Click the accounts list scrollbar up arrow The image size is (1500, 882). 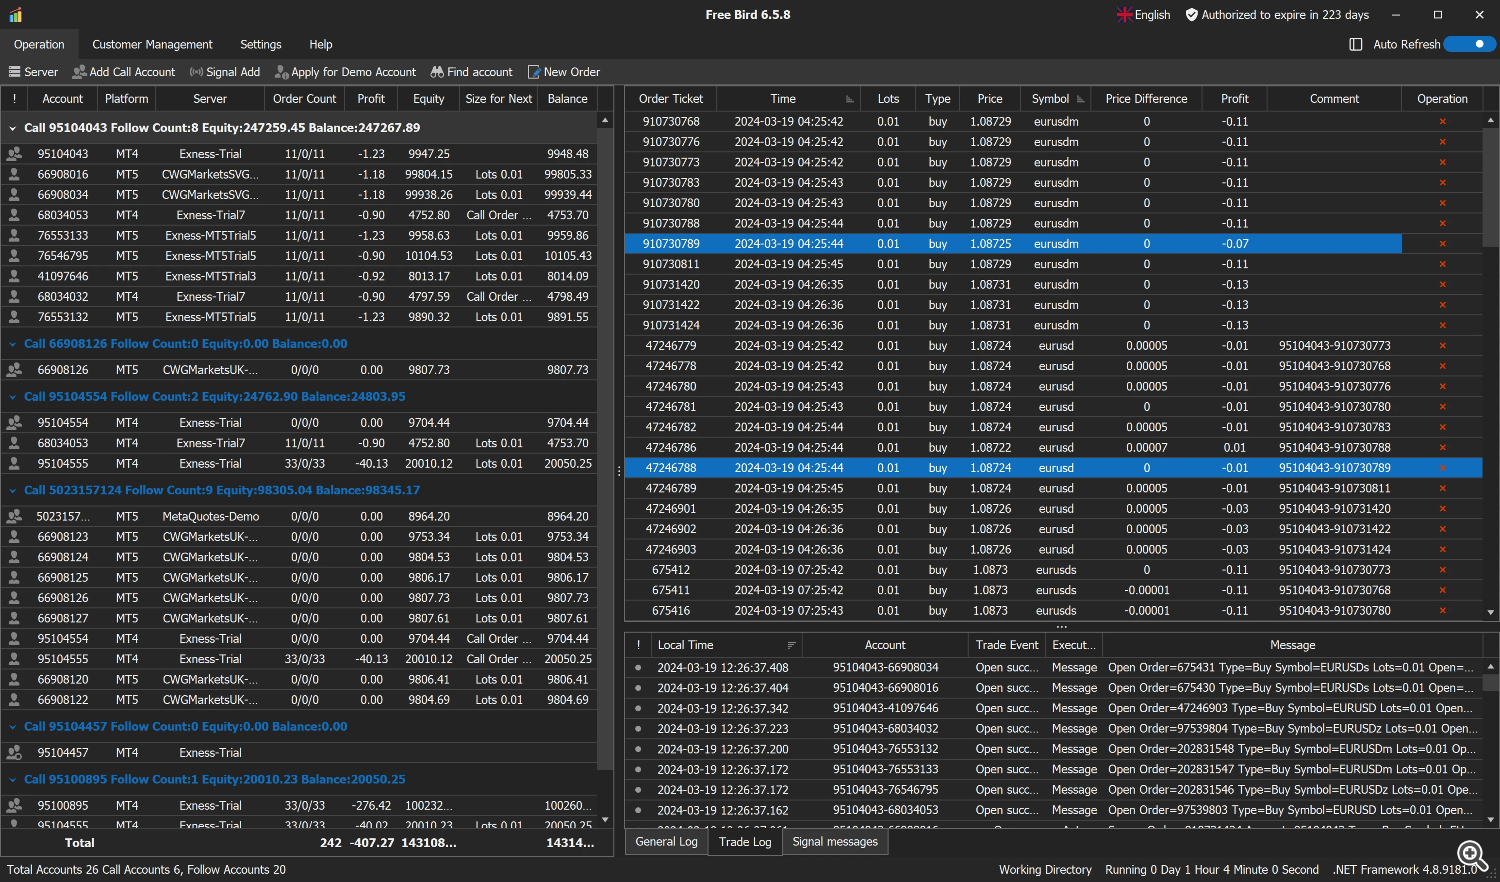tap(605, 120)
